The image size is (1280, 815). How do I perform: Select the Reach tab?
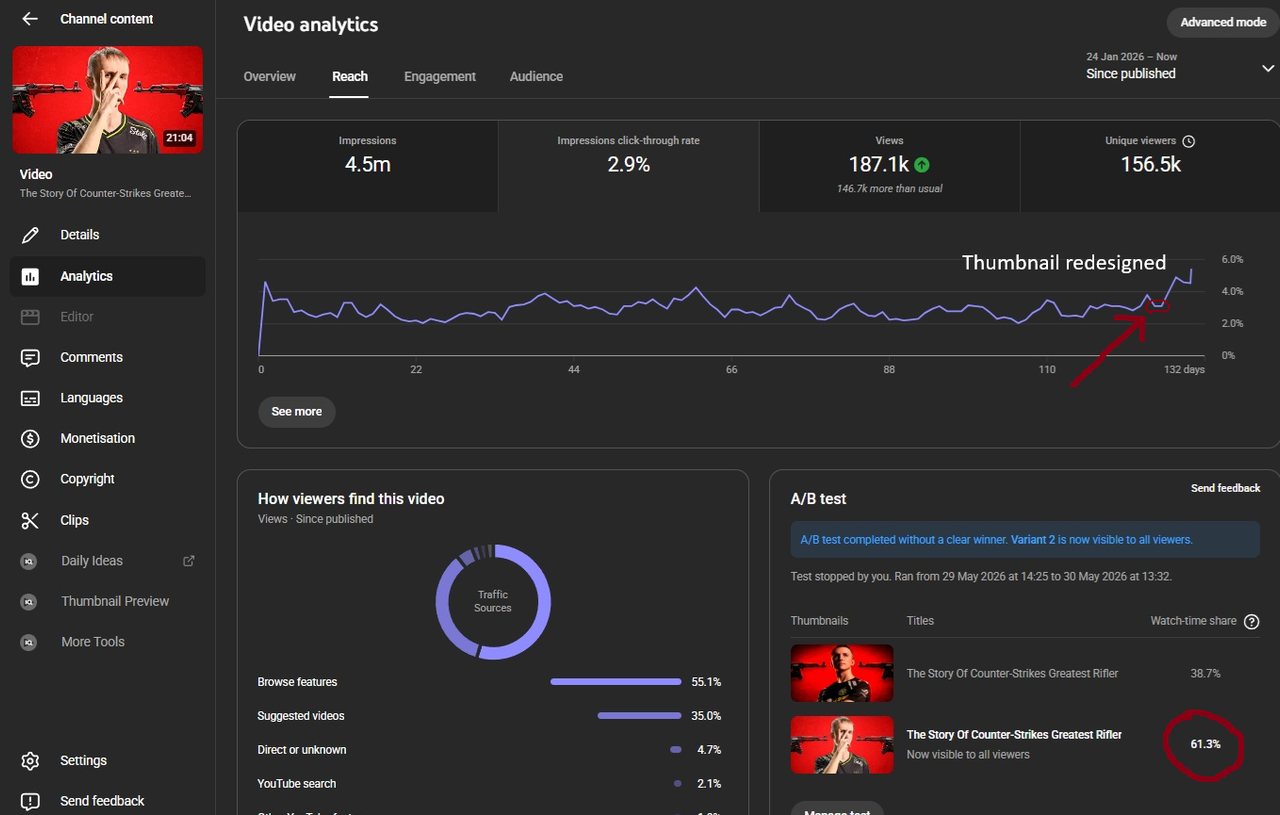[x=350, y=77]
